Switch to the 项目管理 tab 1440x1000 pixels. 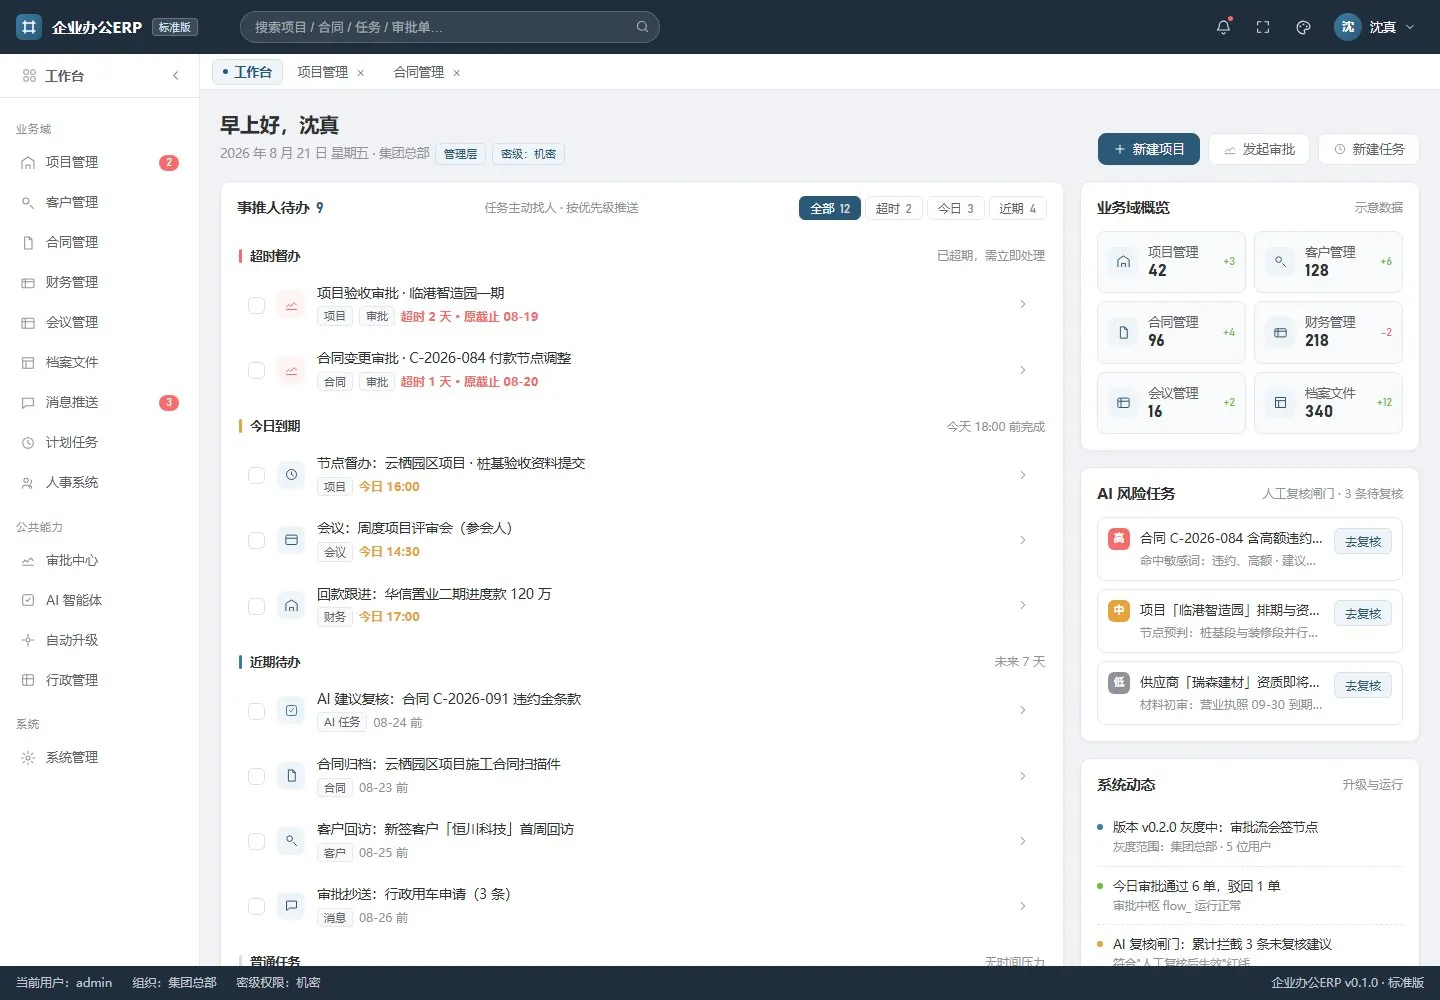323,72
